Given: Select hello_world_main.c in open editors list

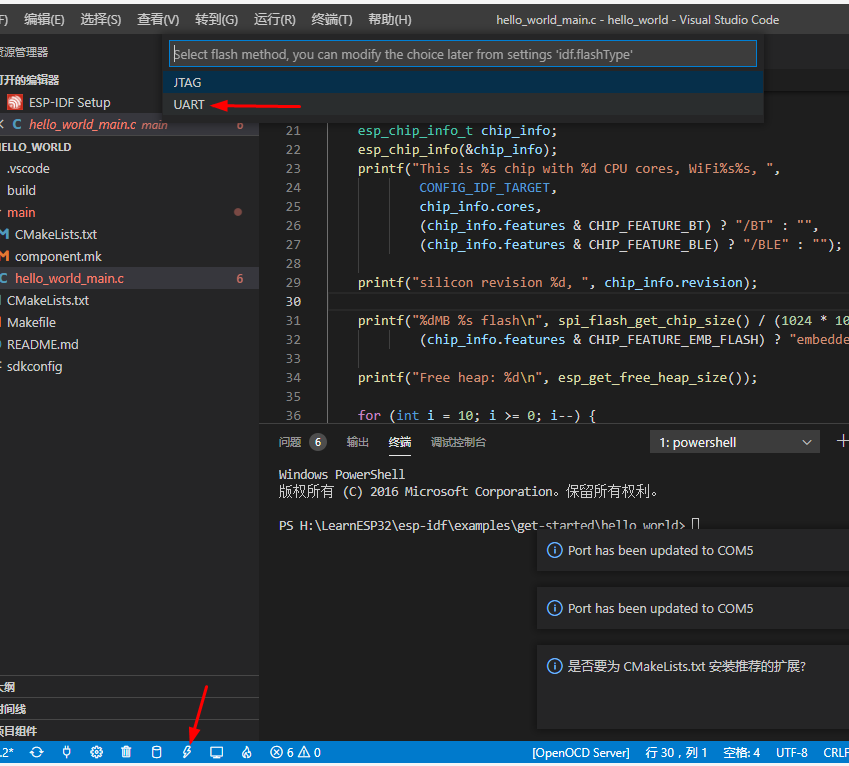Looking at the screenshot, I should click(x=129, y=125).
